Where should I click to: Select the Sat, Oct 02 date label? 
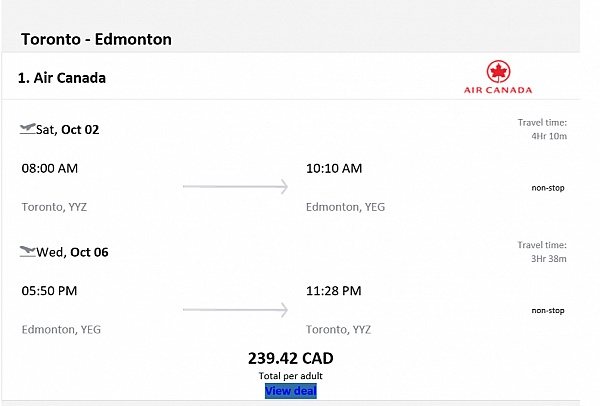tap(68, 129)
